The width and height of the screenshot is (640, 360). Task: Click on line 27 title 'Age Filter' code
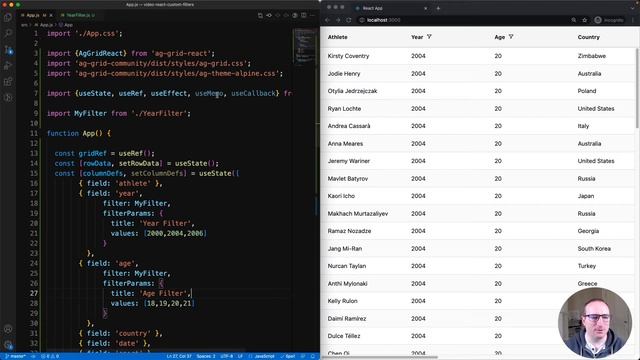click(151, 293)
